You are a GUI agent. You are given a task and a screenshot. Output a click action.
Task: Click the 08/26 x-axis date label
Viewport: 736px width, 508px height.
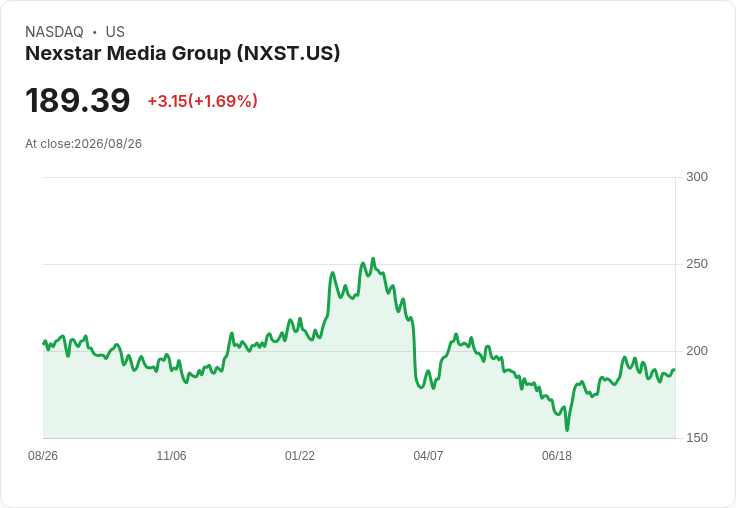43,455
